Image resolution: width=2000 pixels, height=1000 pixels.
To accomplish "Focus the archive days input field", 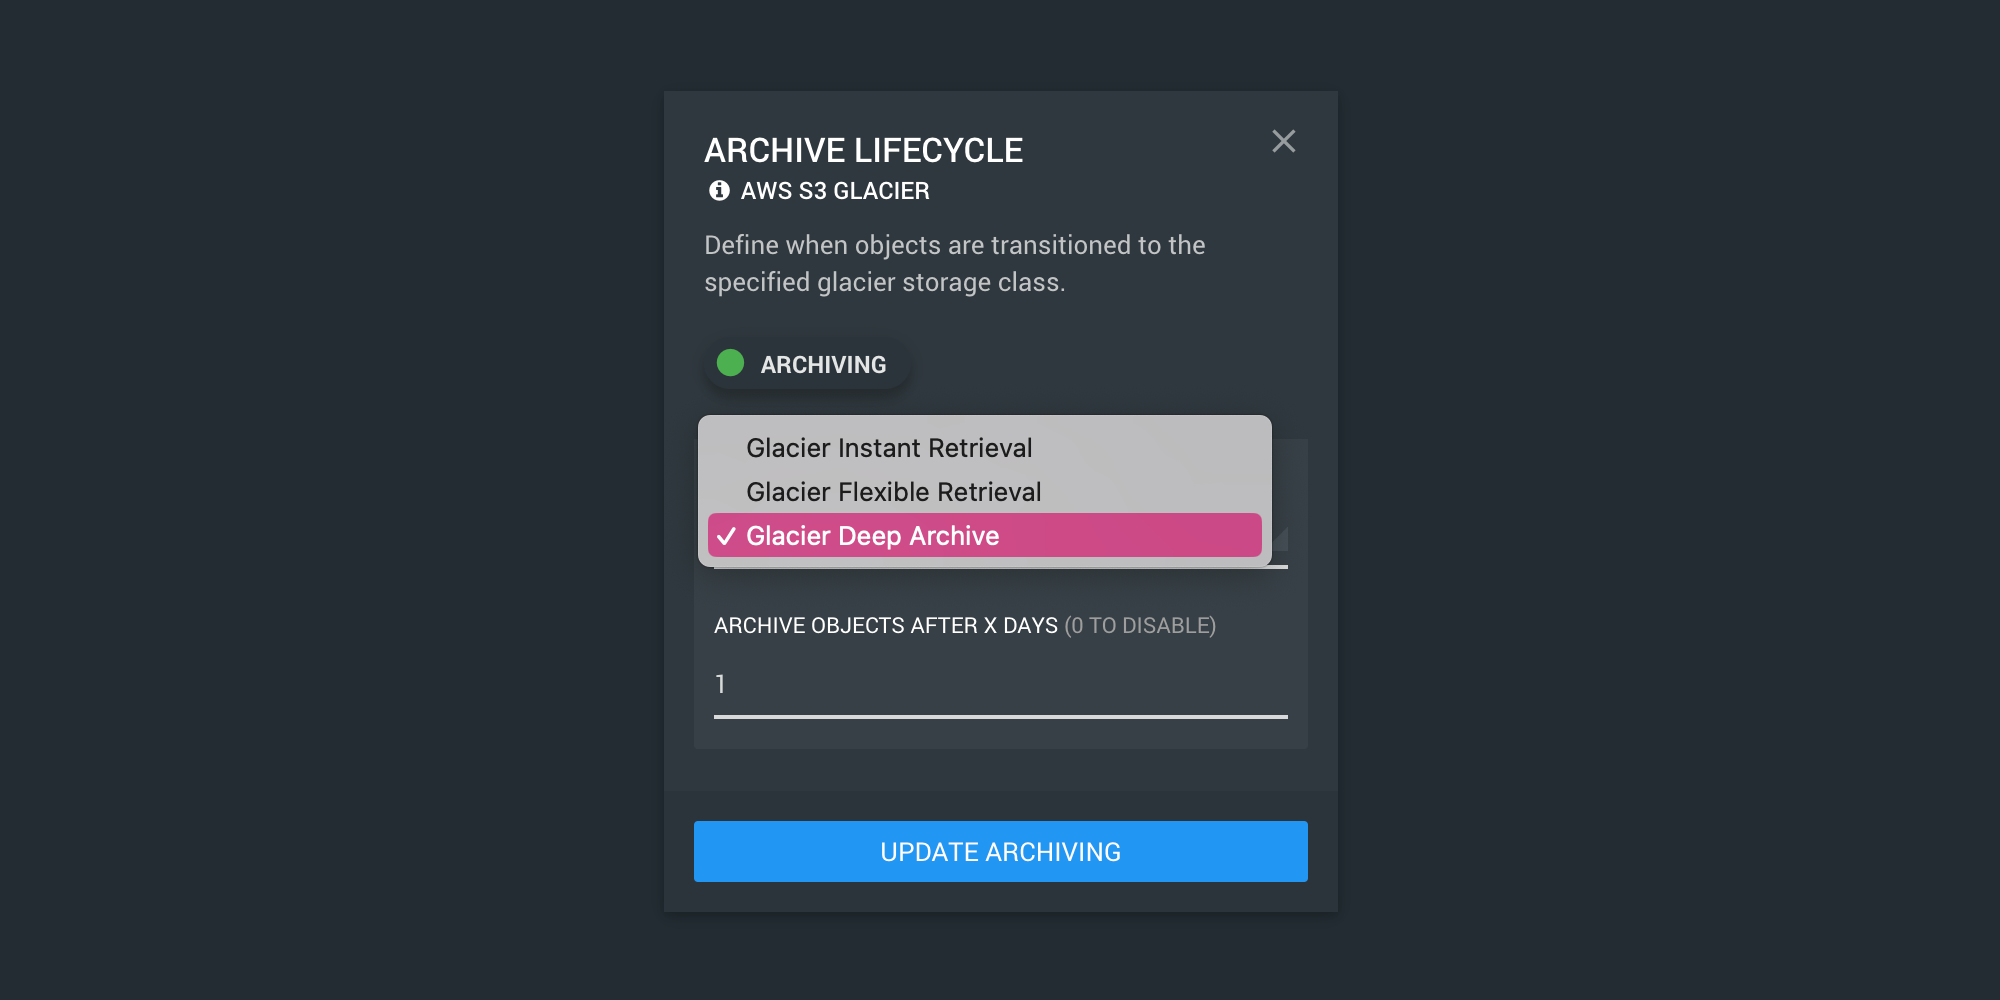I will click(x=1001, y=685).
